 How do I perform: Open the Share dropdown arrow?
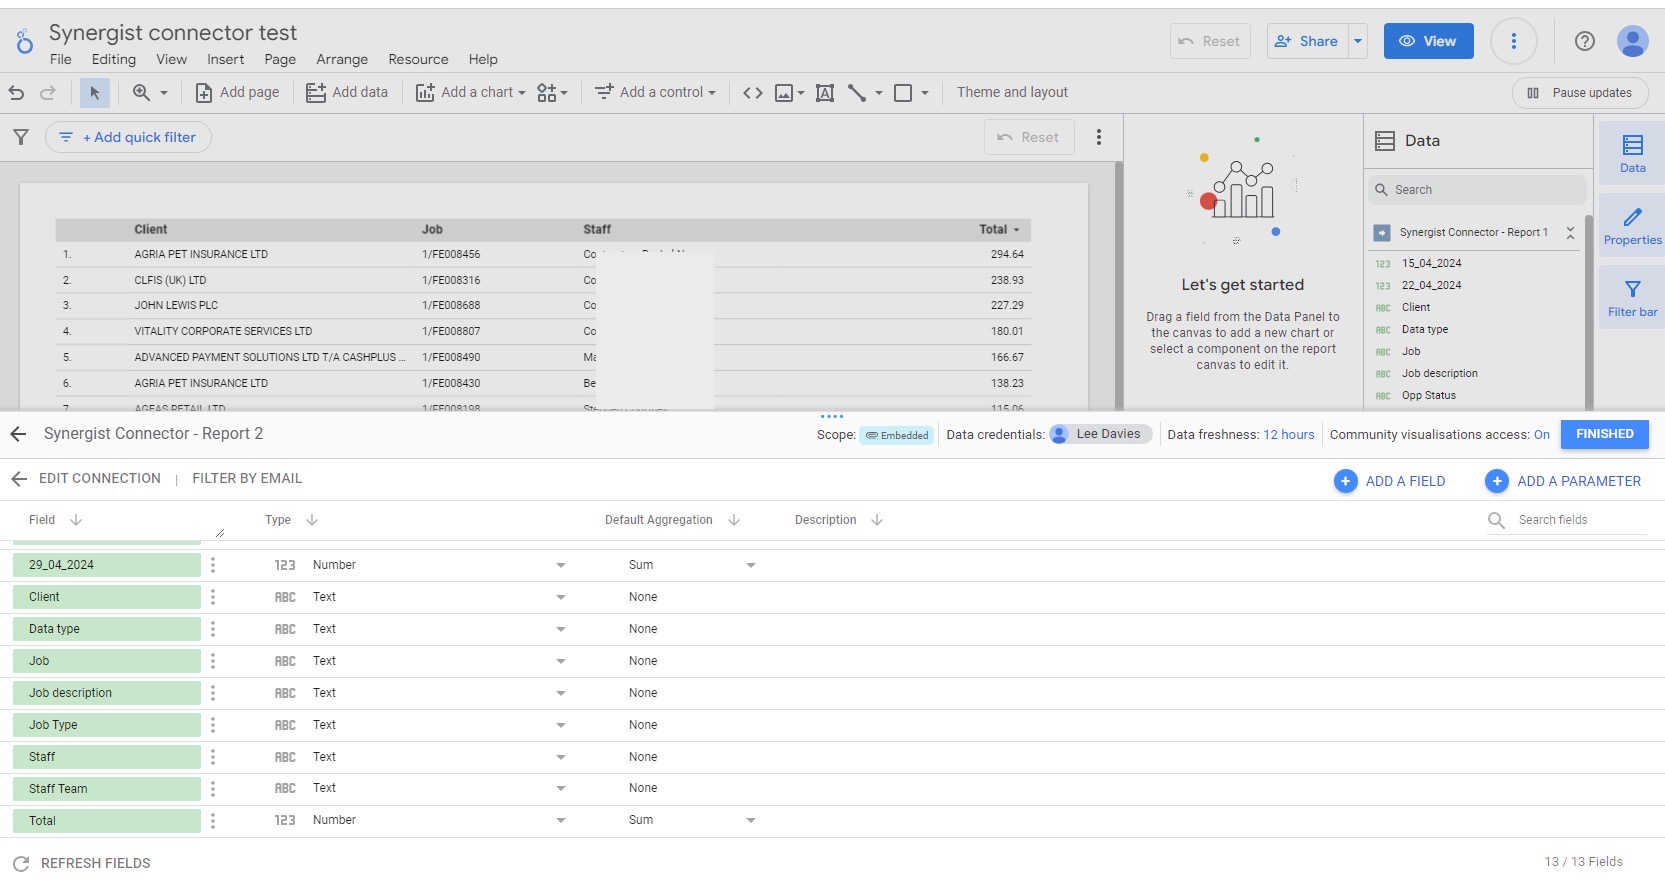click(1358, 41)
